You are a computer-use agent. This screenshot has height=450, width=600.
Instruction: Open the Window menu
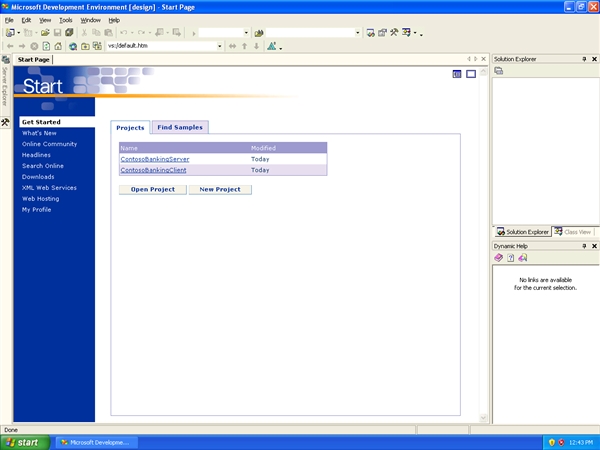point(90,20)
